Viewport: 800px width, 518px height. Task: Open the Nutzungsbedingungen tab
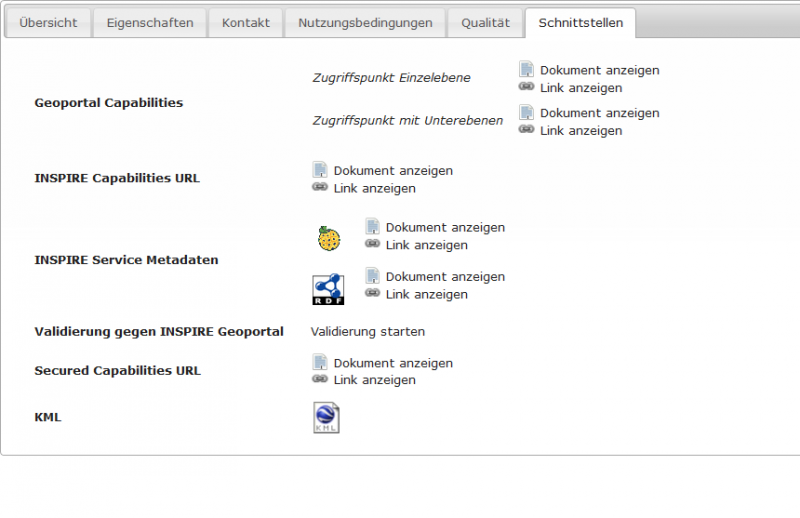[365, 23]
